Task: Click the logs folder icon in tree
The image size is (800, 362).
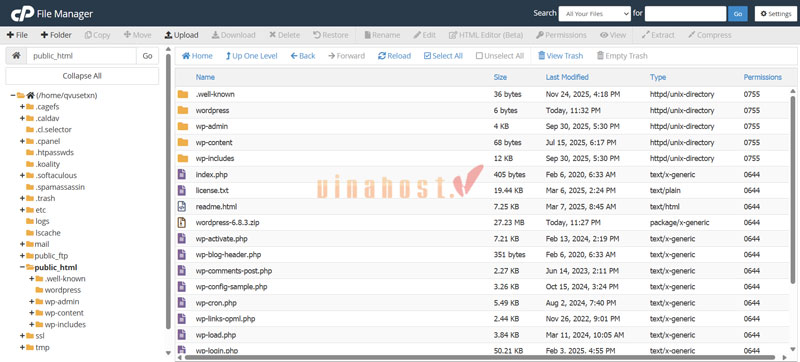Action: (30, 221)
